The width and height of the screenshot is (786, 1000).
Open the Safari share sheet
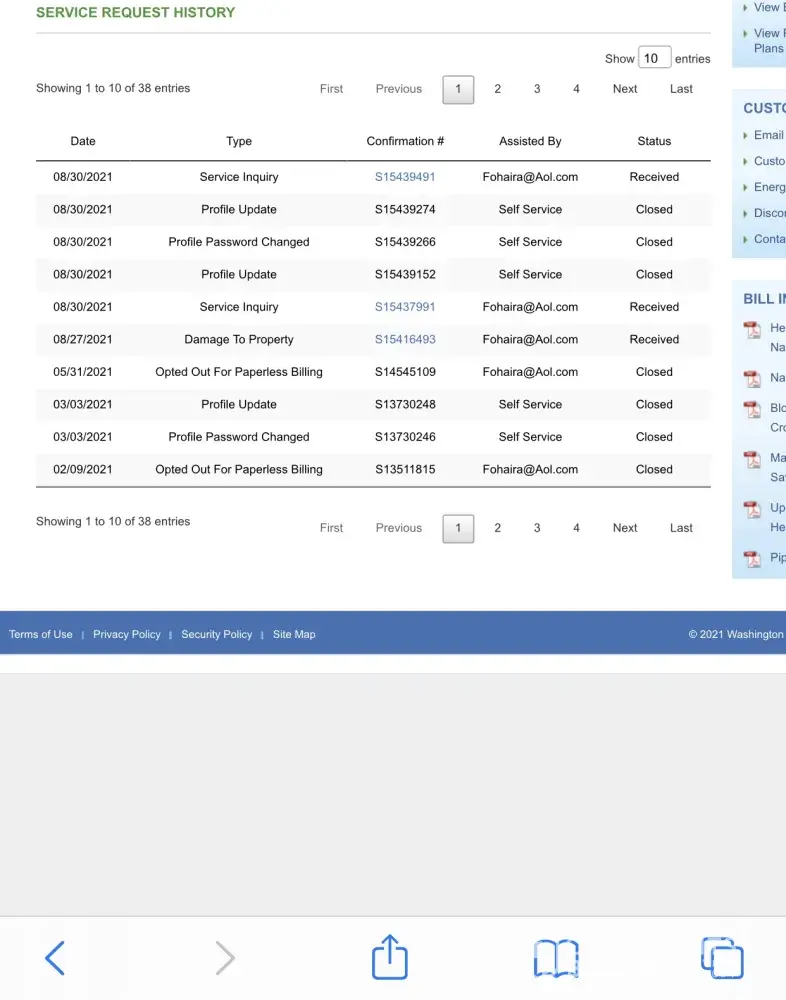(x=390, y=957)
